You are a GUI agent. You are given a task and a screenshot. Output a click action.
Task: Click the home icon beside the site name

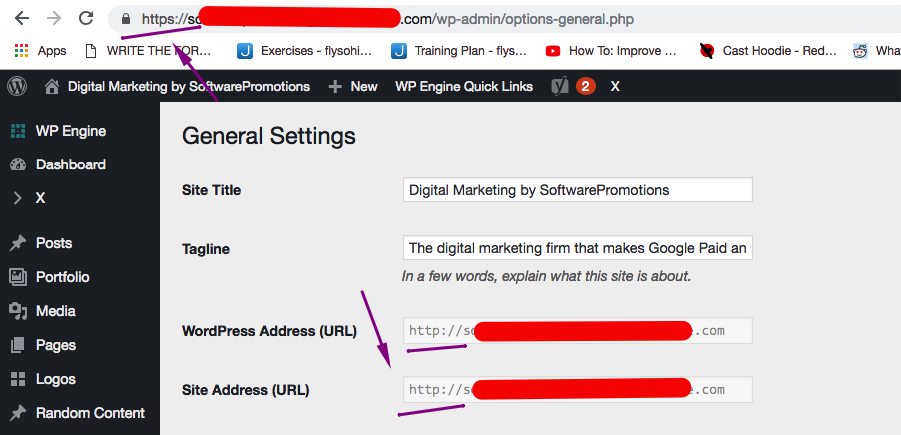click(52, 87)
